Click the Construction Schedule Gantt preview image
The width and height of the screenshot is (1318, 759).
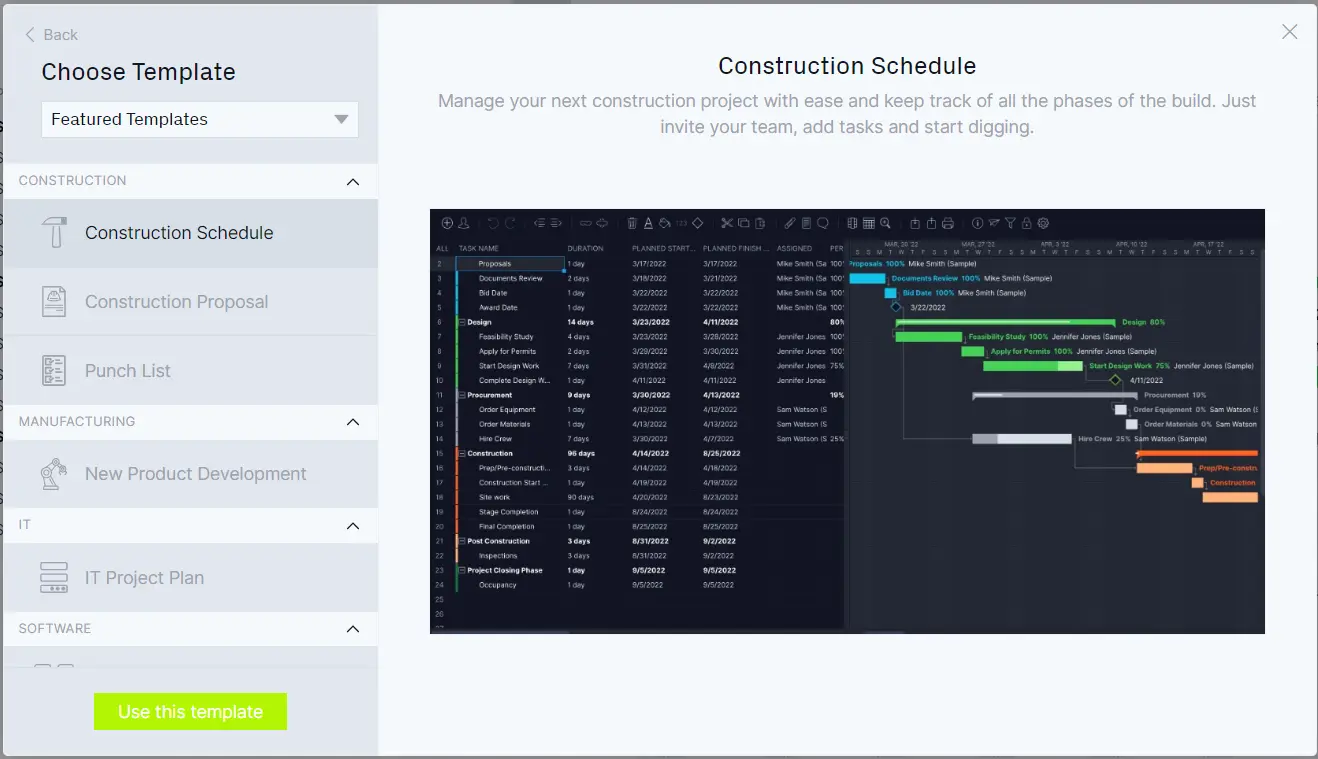(x=847, y=421)
